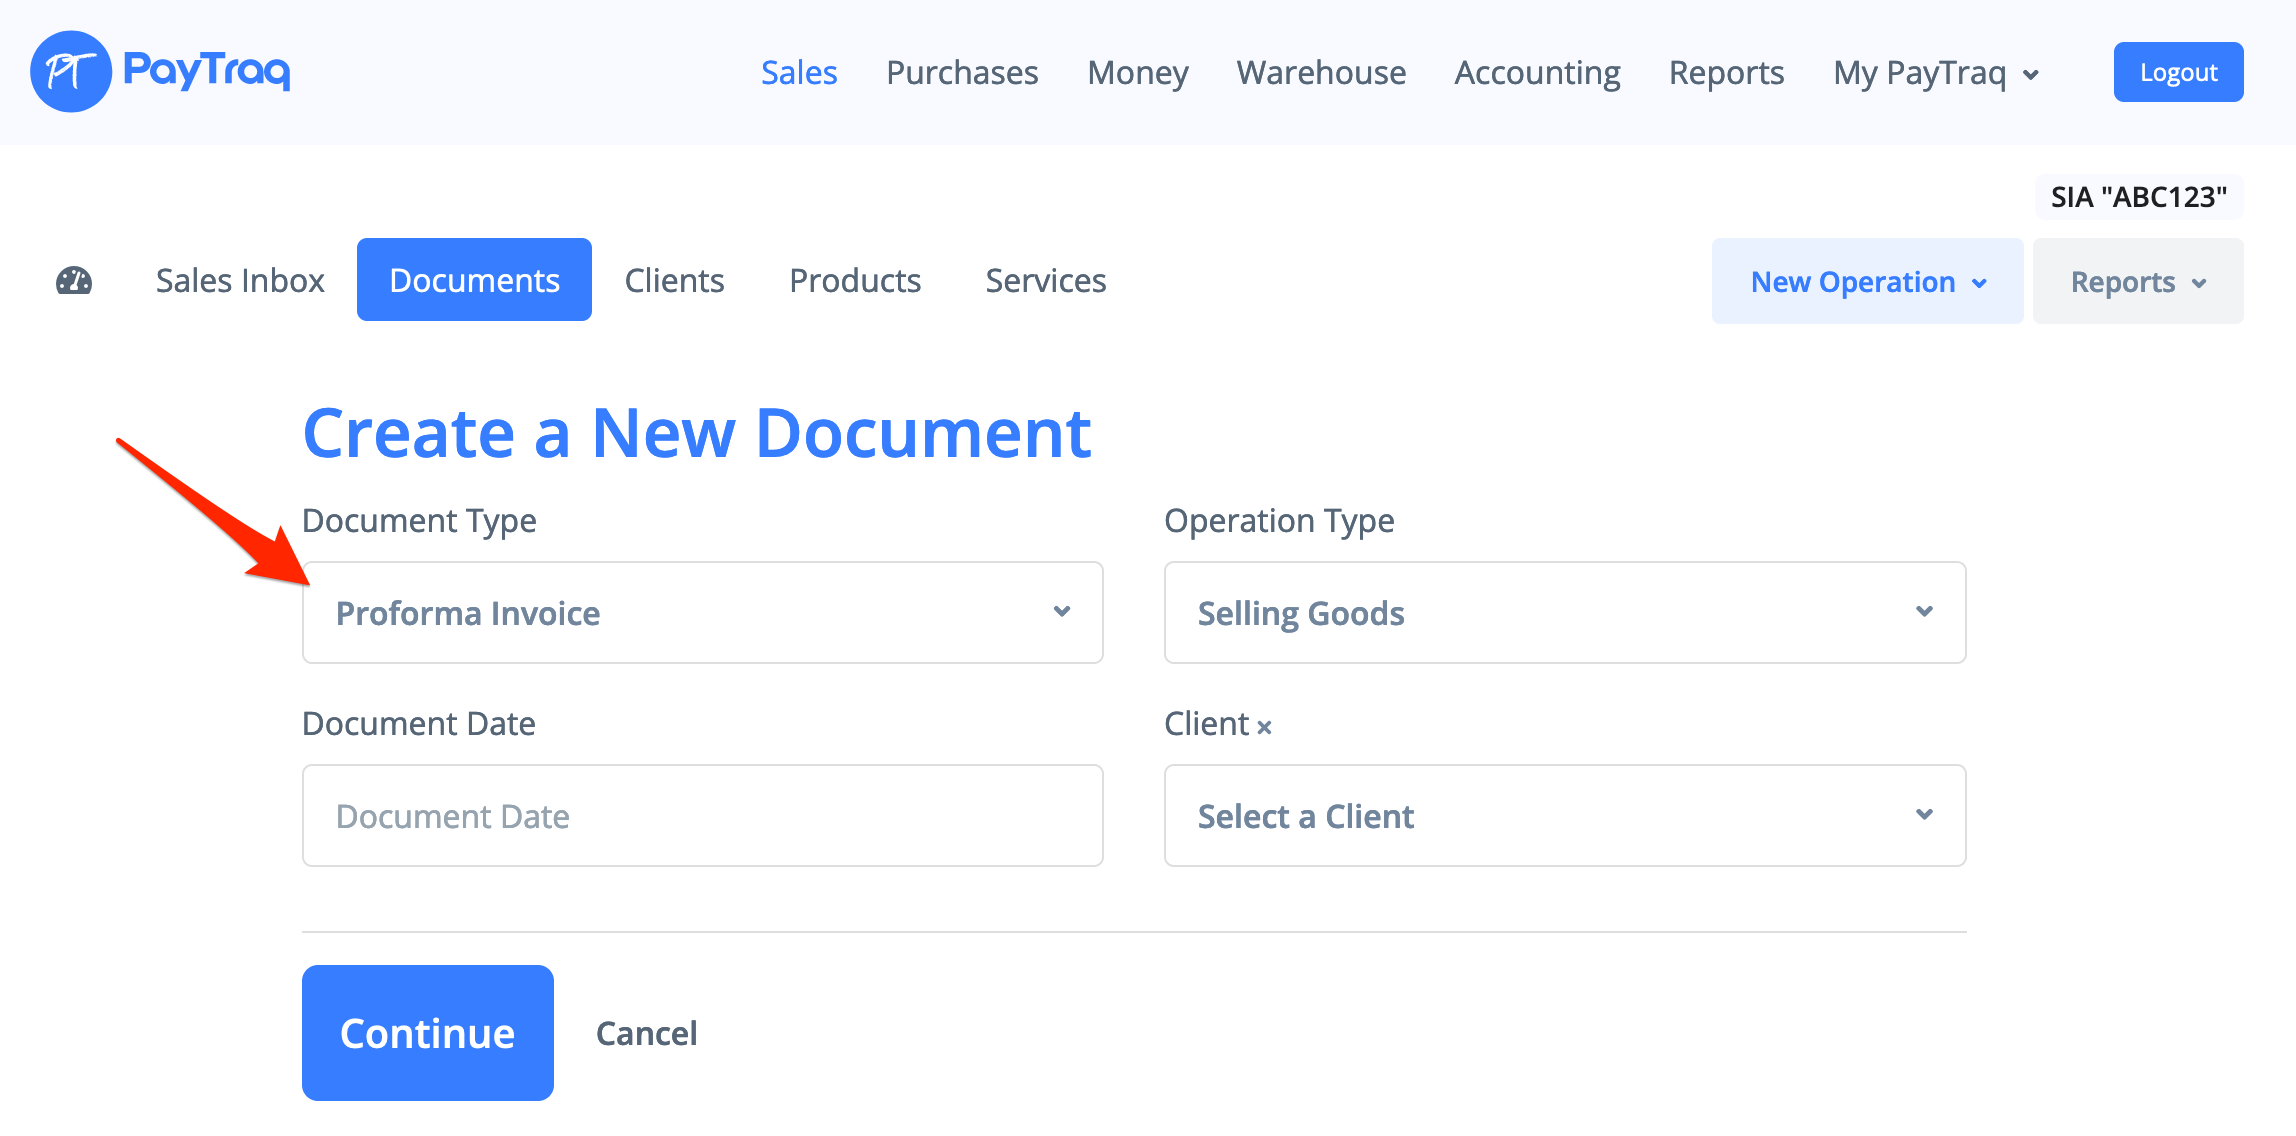Open the Document Type dropdown
The height and width of the screenshot is (1136, 2296).
(702, 612)
